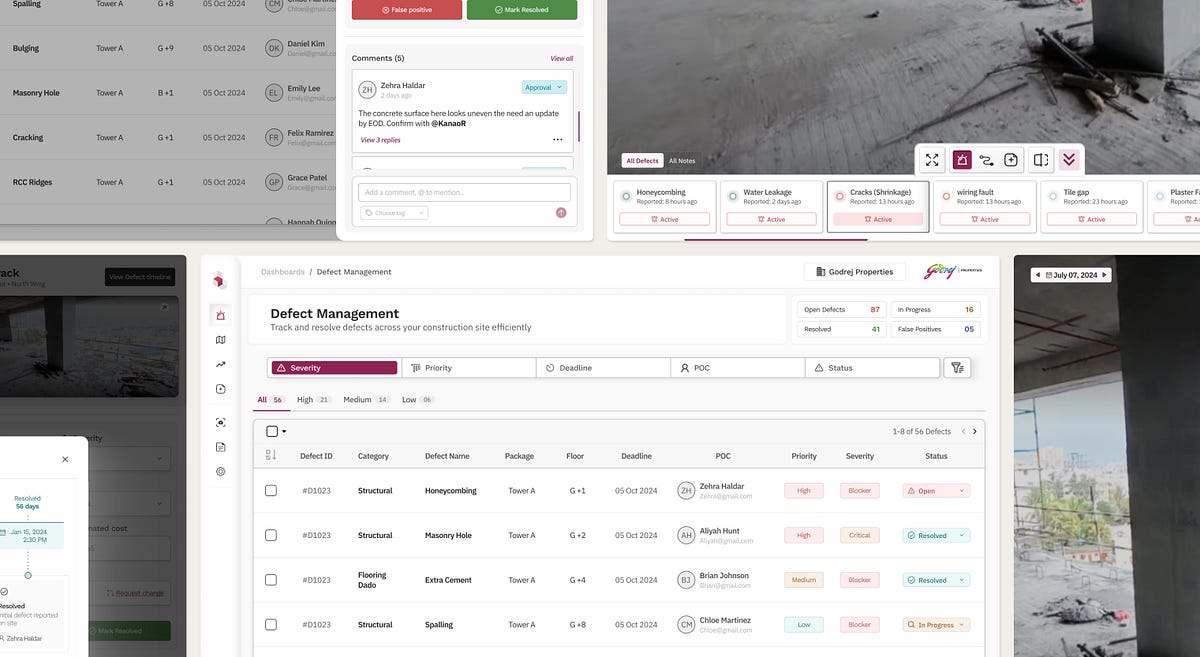
Task: Switch to the All Notes tab
Action: point(682,160)
